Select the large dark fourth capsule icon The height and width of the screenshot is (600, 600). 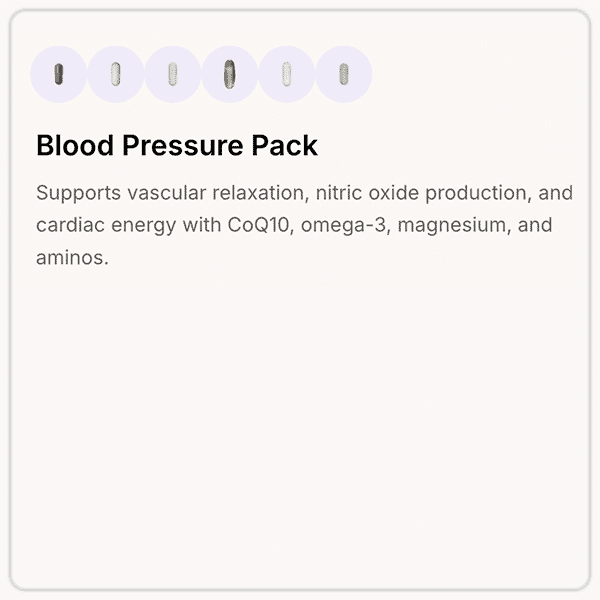coord(230,74)
